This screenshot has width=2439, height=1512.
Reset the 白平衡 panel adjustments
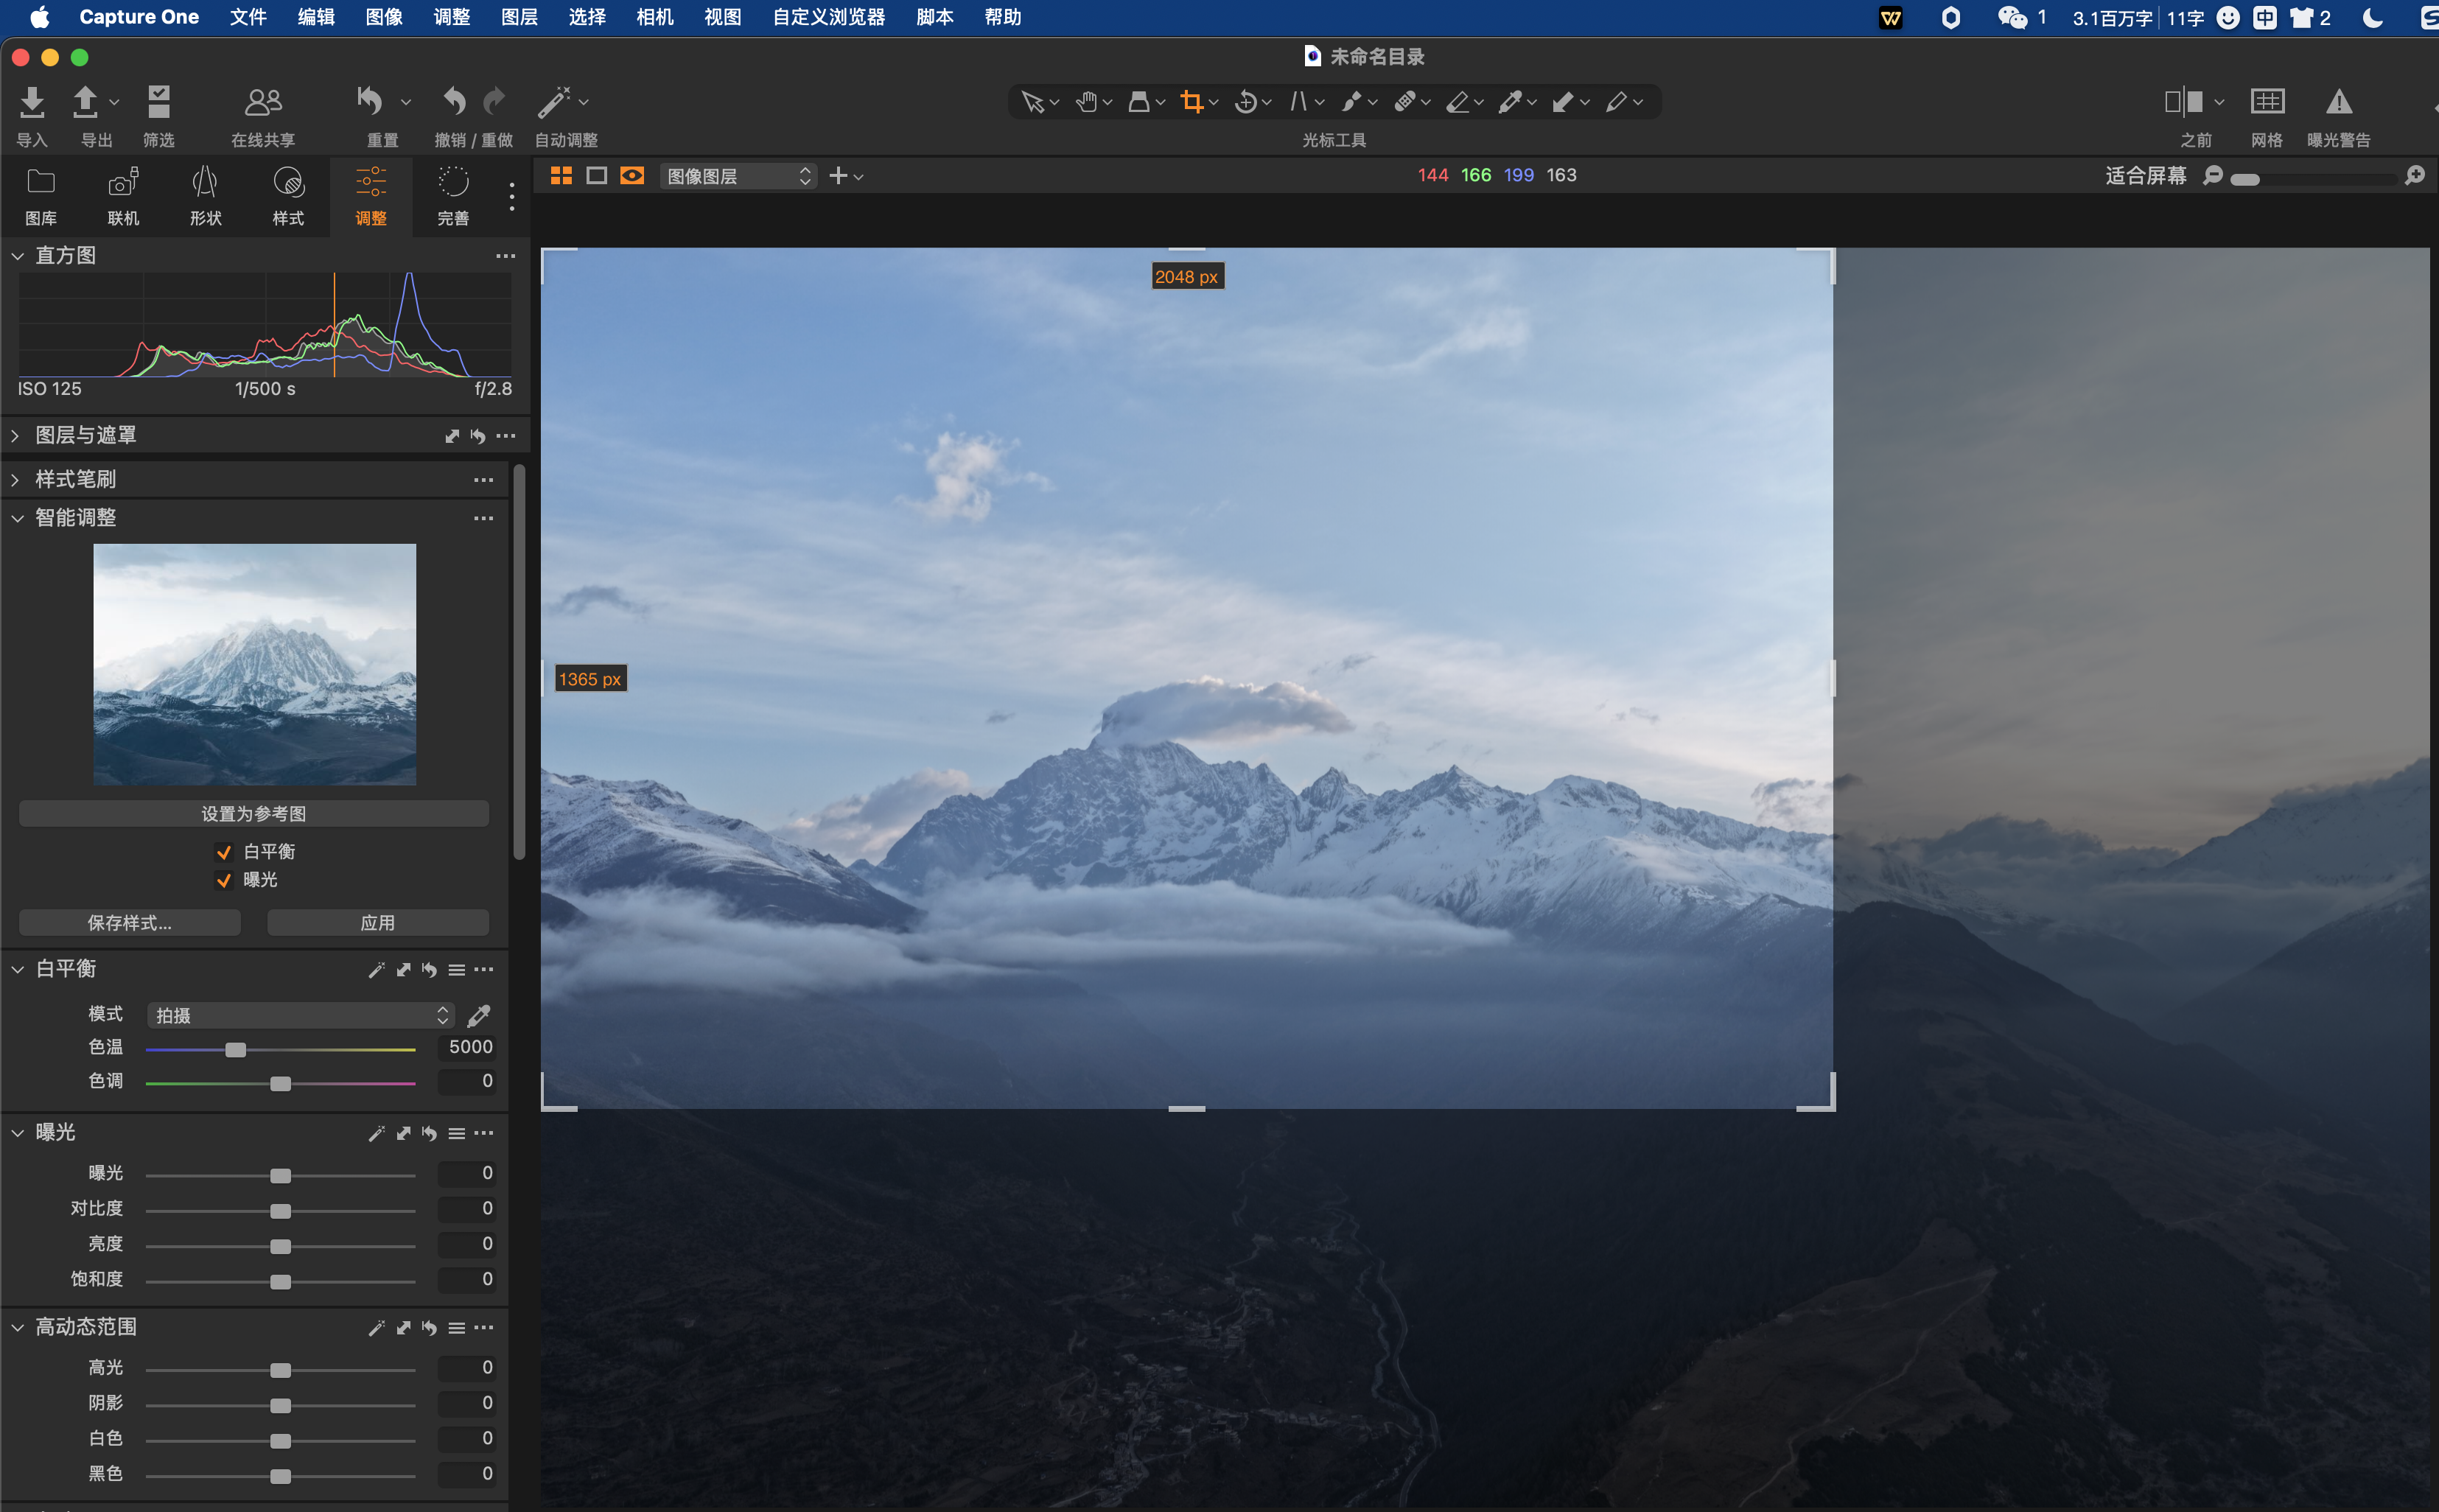429,970
